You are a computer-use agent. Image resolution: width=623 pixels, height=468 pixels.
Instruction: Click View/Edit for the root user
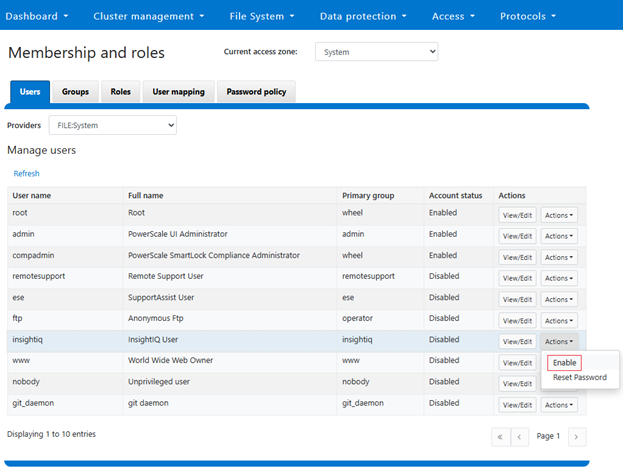pos(517,214)
